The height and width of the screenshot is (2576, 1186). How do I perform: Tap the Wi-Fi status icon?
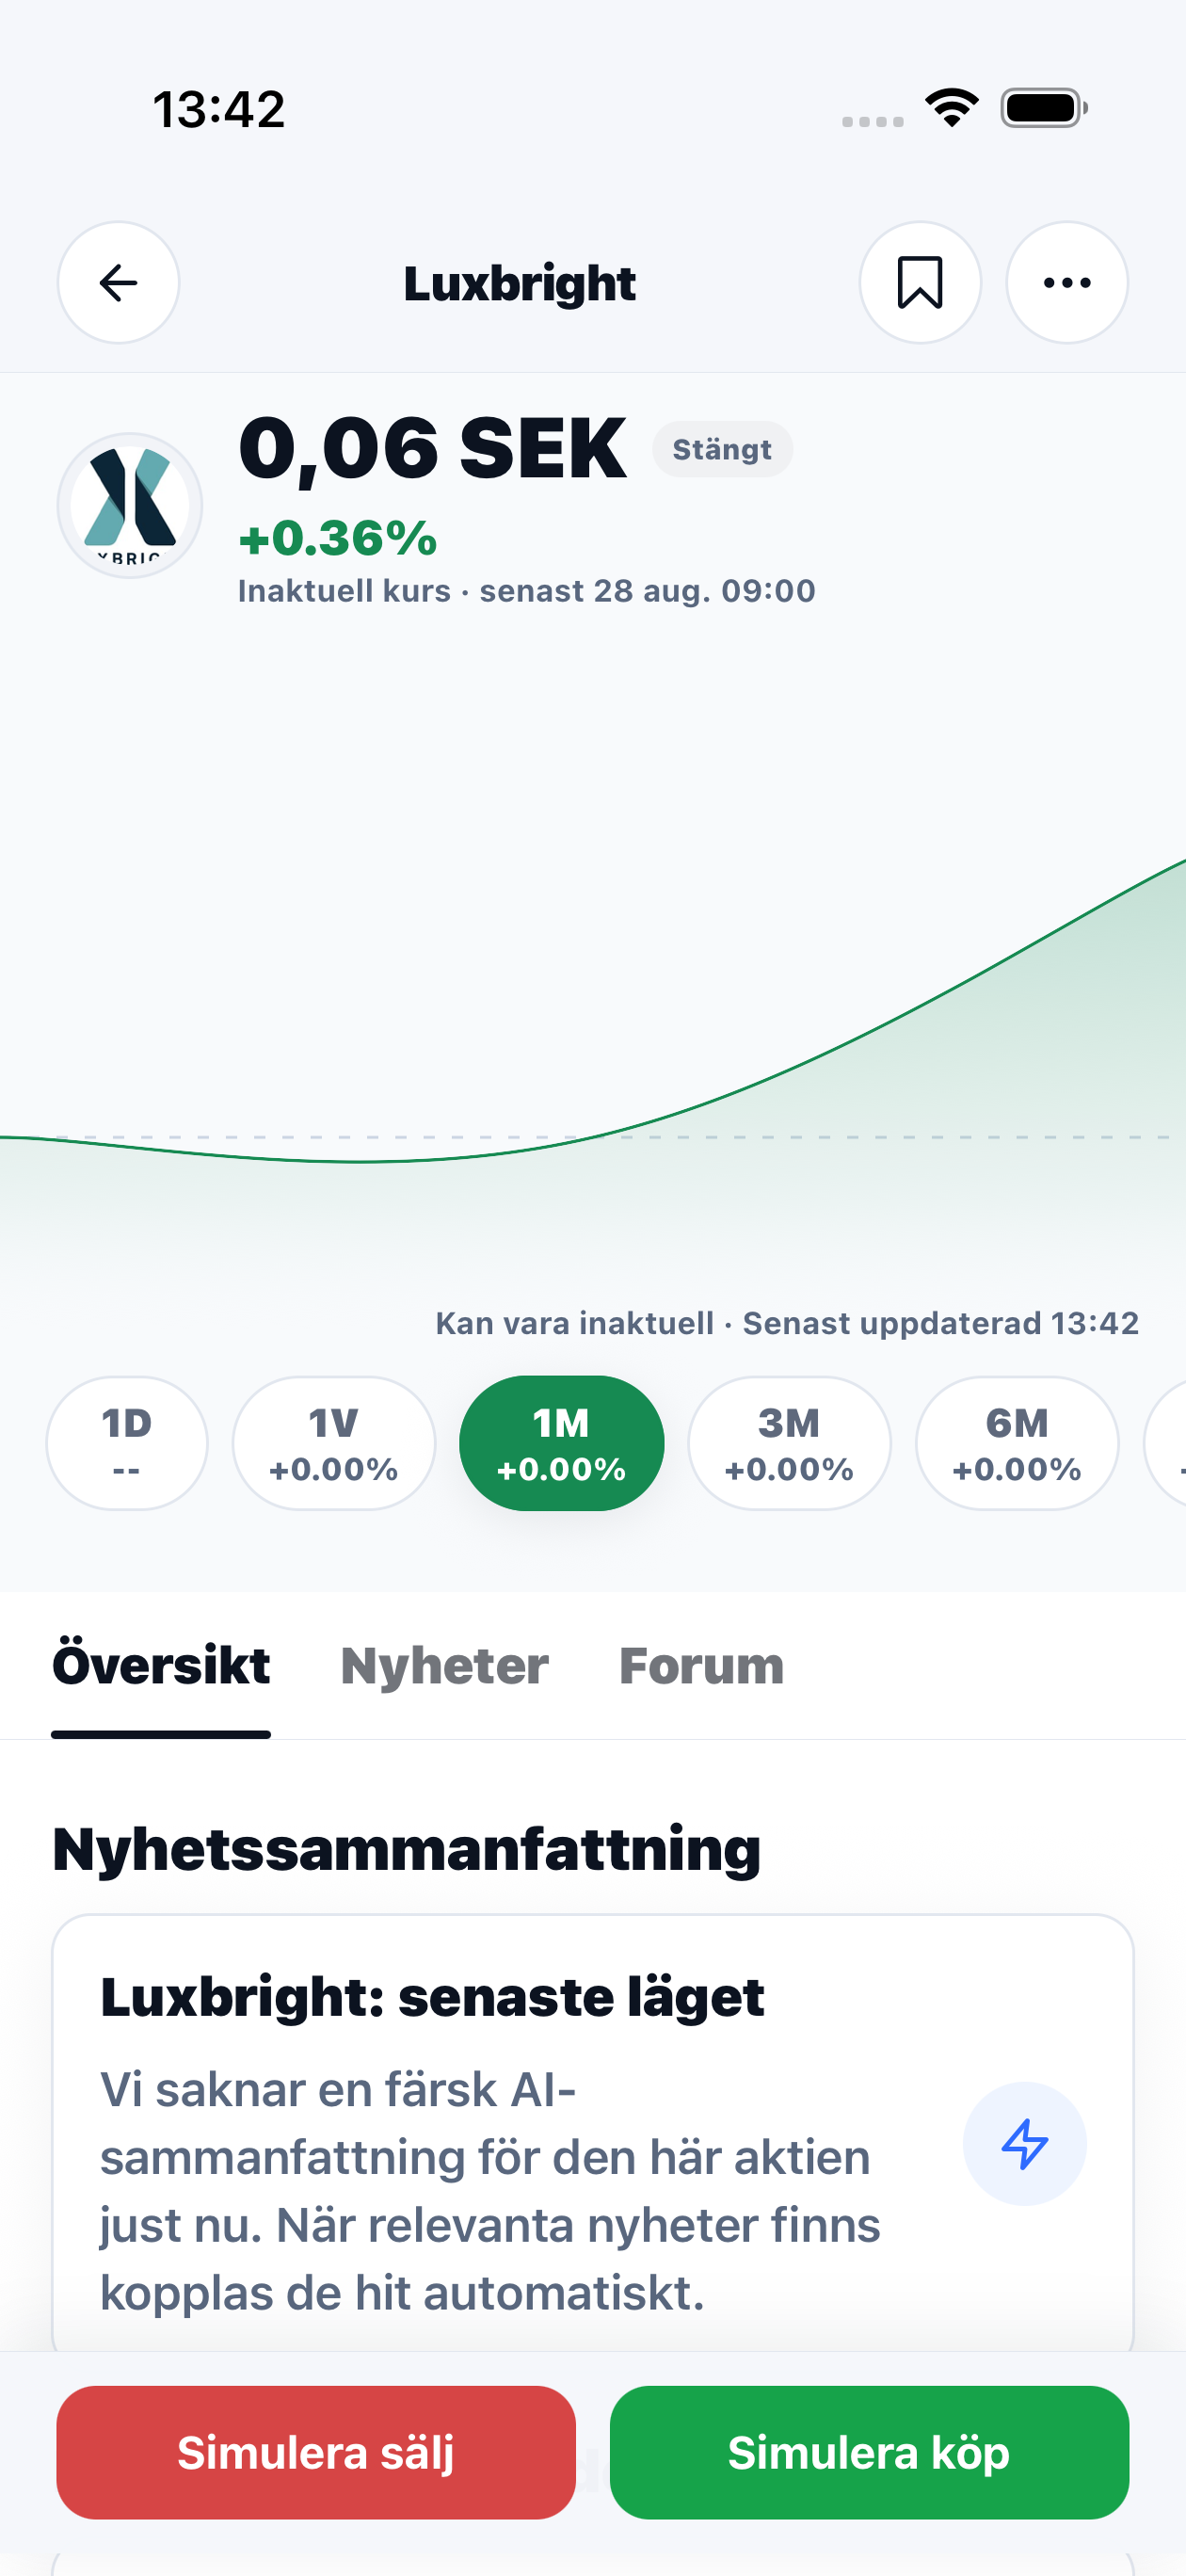[951, 108]
